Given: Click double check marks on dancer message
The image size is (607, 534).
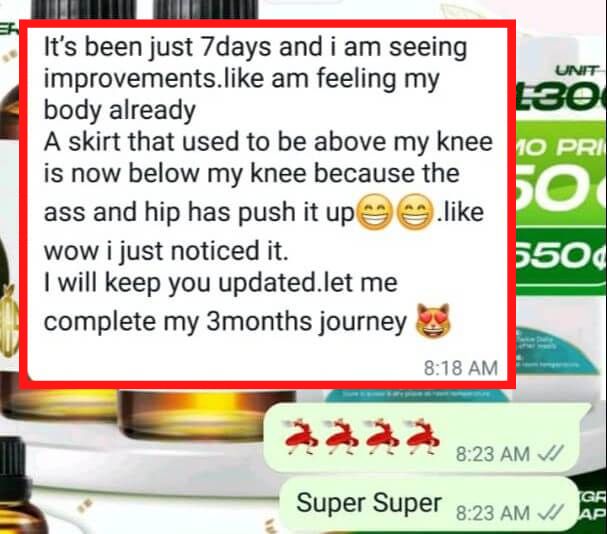Looking at the screenshot, I should click(551, 453).
